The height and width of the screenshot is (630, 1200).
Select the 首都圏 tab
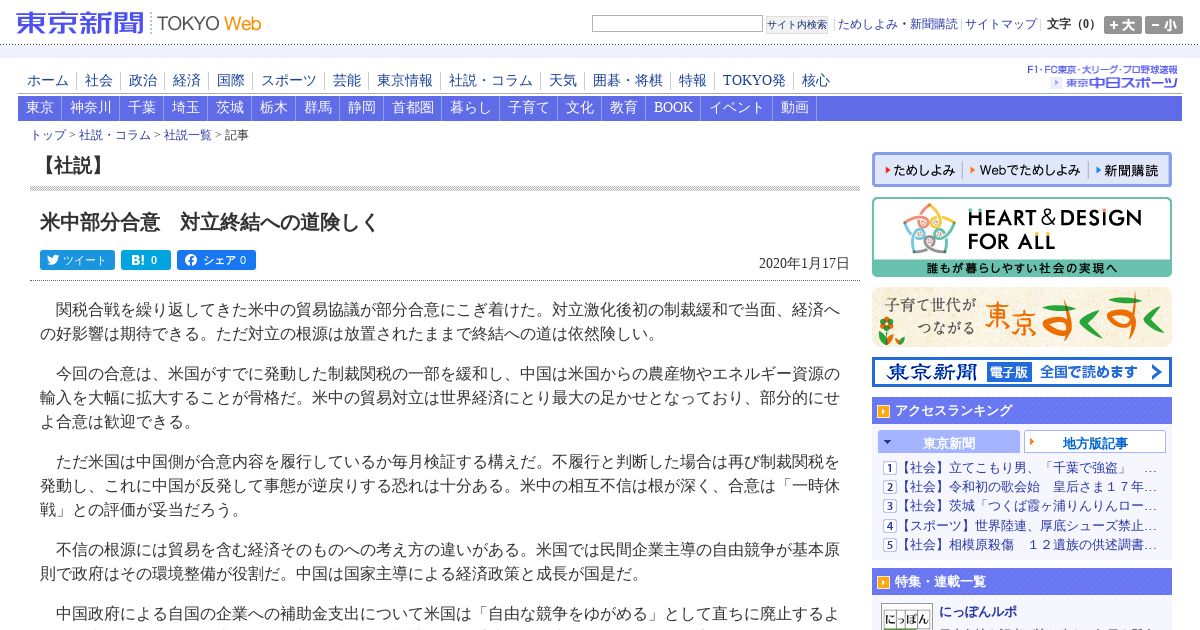click(413, 108)
